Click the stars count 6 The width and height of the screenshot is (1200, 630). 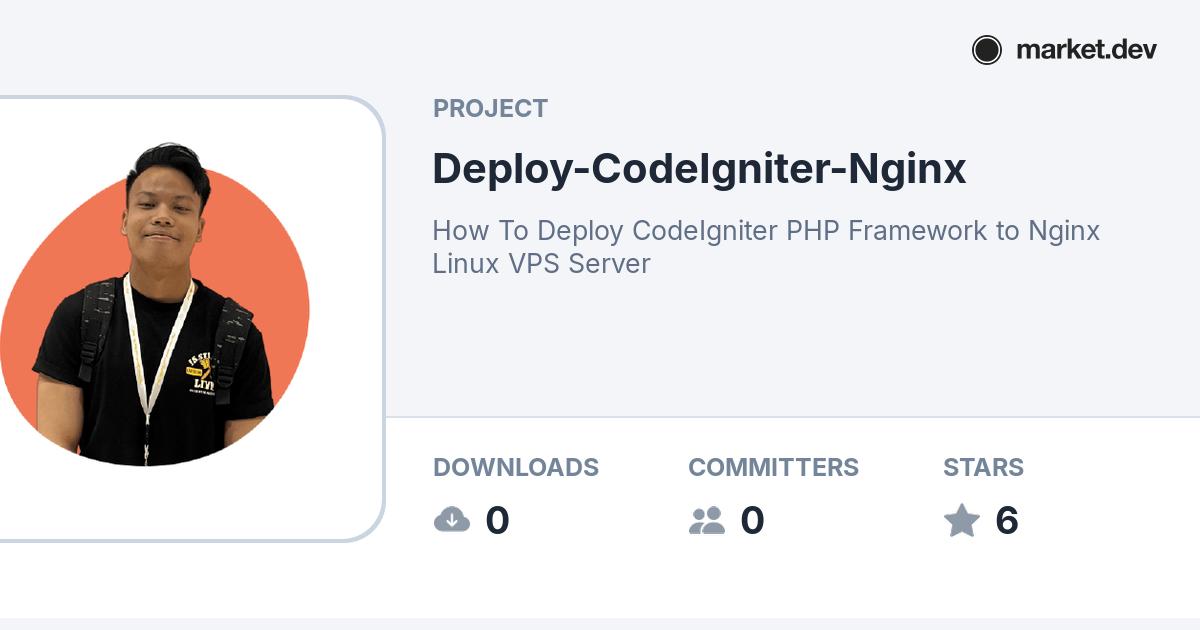coord(1007,521)
